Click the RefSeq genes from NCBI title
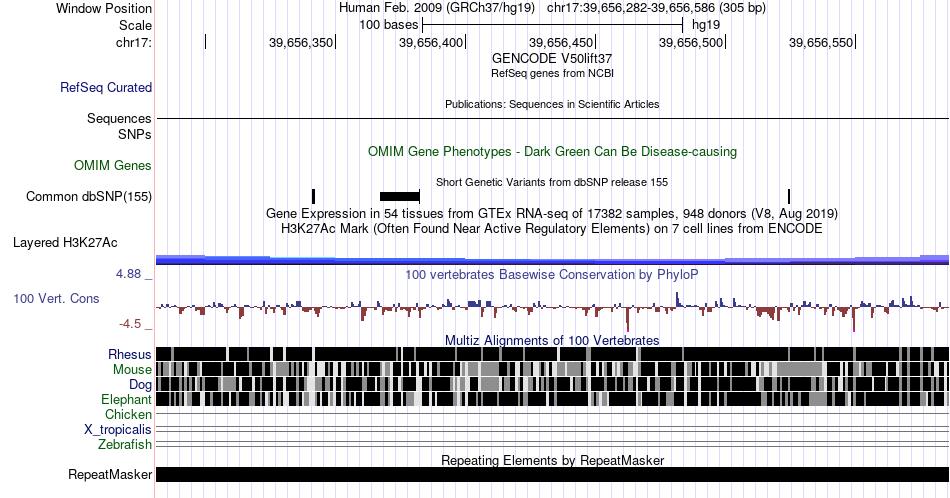The height and width of the screenshot is (498, 950). 552,73
